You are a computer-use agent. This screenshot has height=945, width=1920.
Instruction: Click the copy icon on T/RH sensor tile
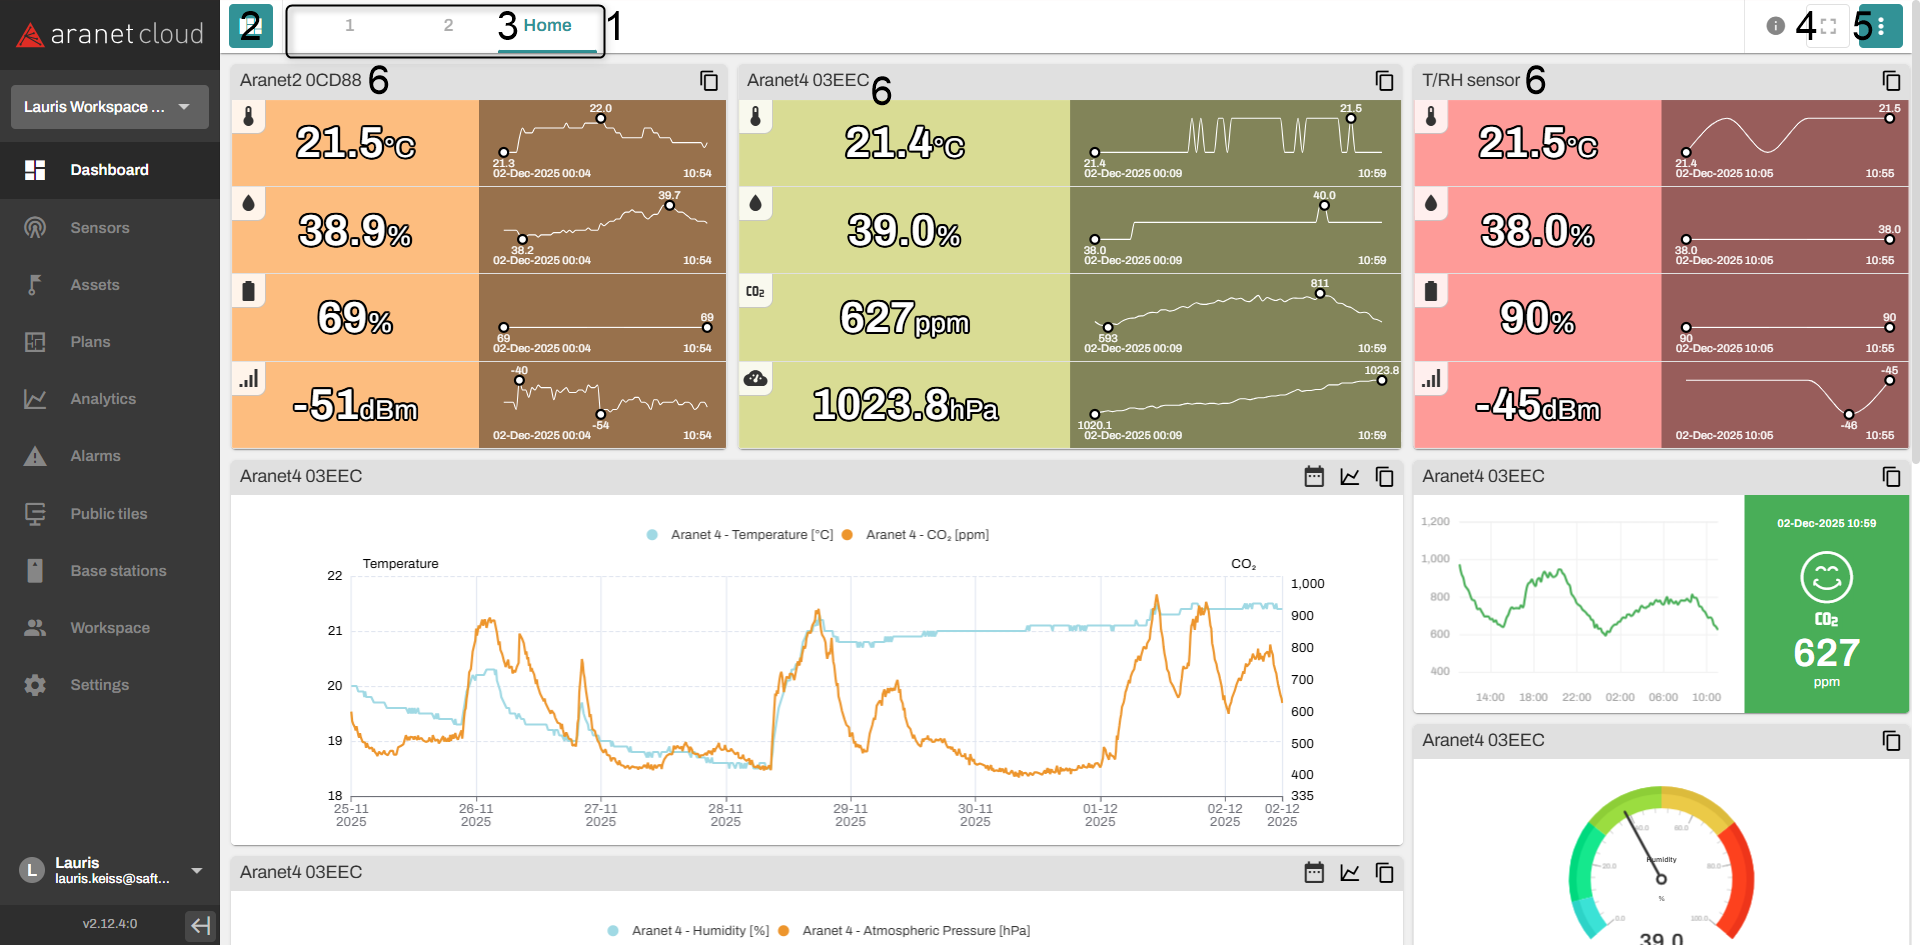coord(1891,81)
